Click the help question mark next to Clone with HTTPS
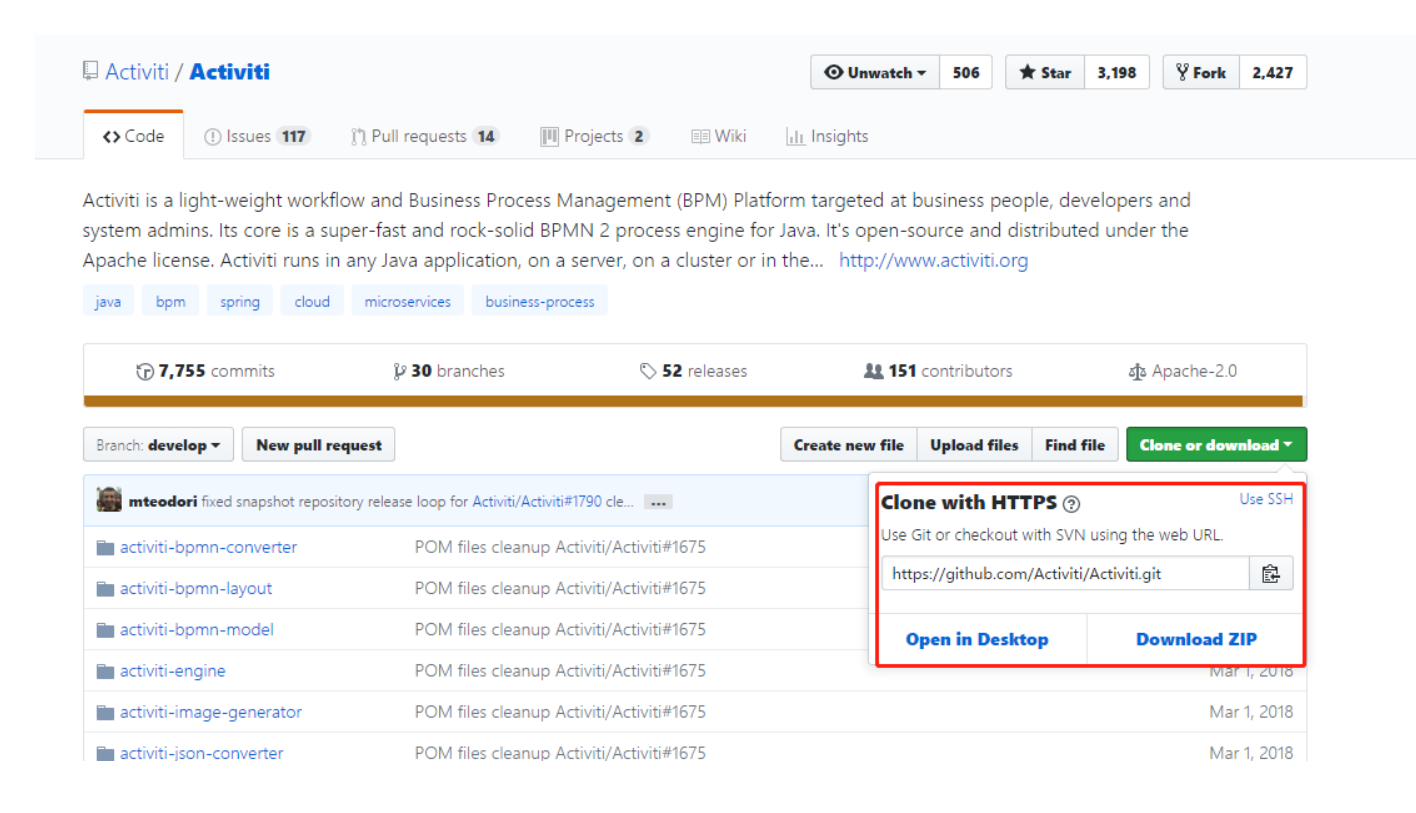 (1072, 503)
